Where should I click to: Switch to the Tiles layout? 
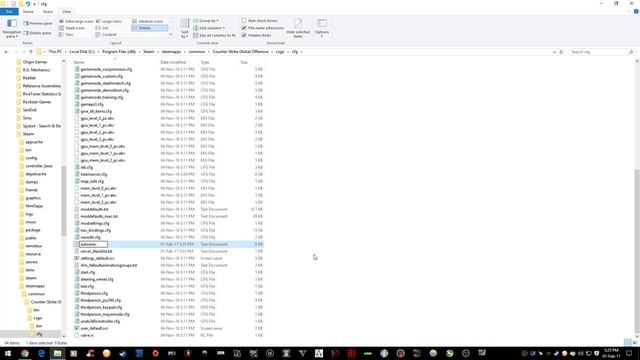(67, 35)
